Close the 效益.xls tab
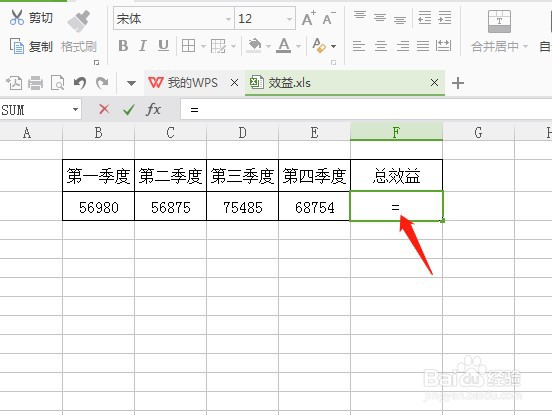 [434, 83]
